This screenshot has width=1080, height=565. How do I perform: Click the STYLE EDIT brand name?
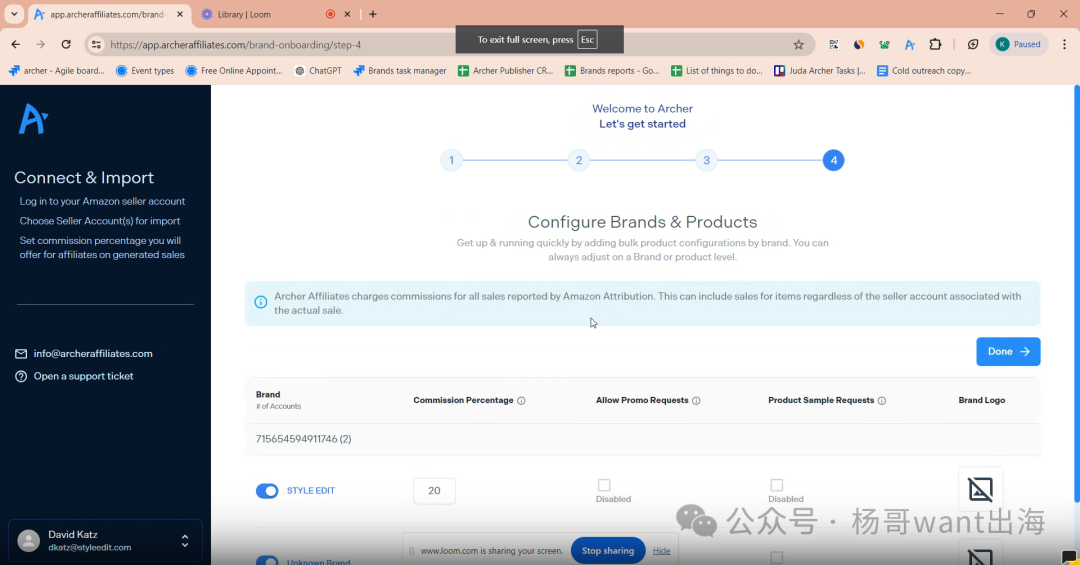311,491
